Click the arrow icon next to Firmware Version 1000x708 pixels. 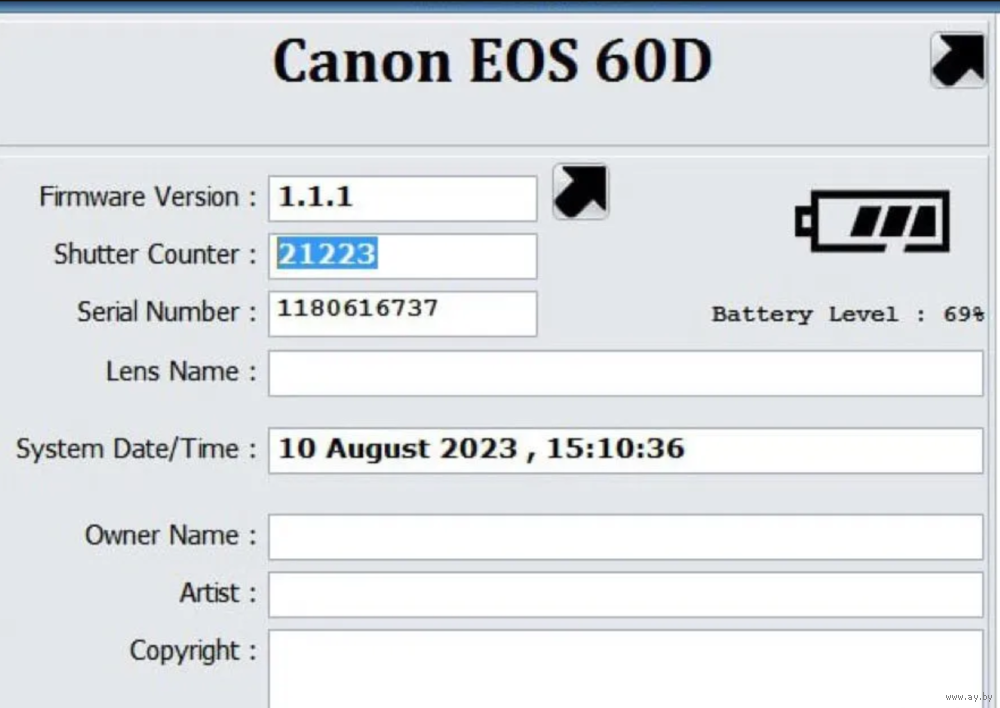point(580,191)
